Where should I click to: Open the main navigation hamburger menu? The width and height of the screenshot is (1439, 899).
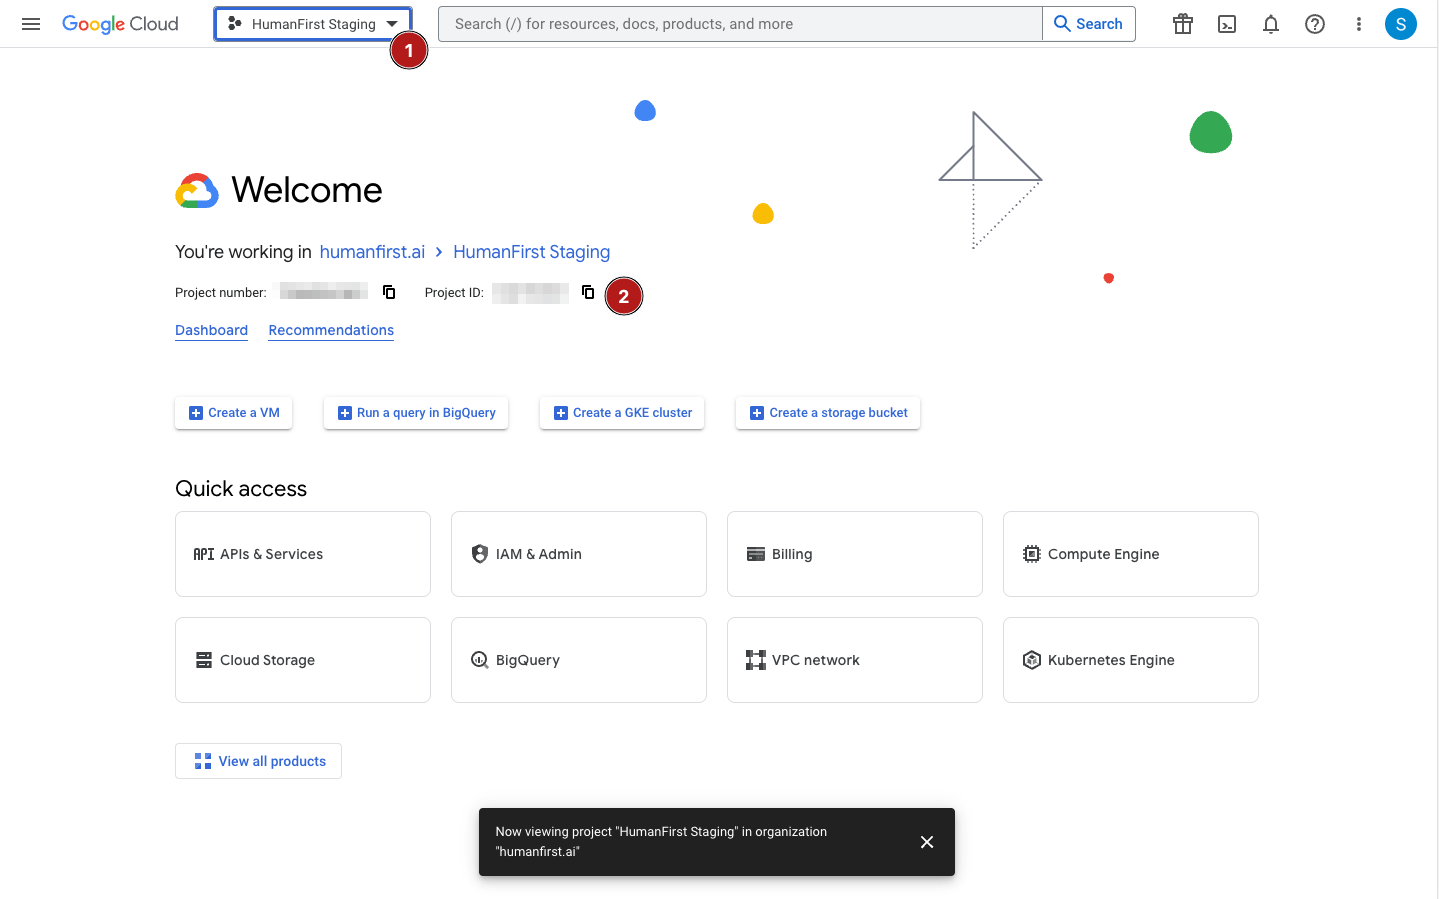31,24
